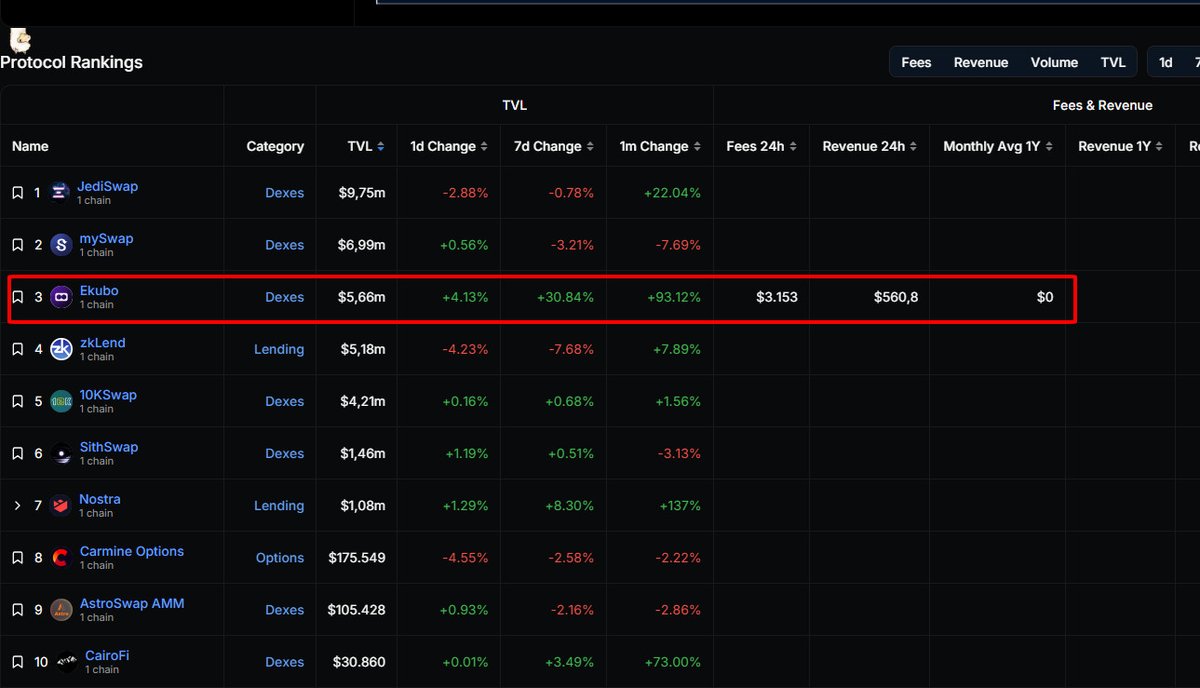Click the Ekubo logo icon
The height and width of the screenshot is (688, 1200).
[x=61, y=297]
